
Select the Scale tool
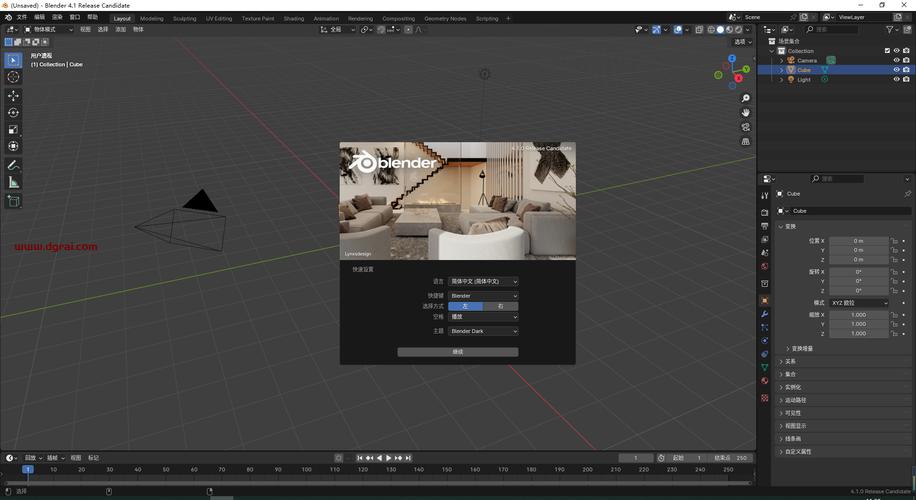[13, 129]
